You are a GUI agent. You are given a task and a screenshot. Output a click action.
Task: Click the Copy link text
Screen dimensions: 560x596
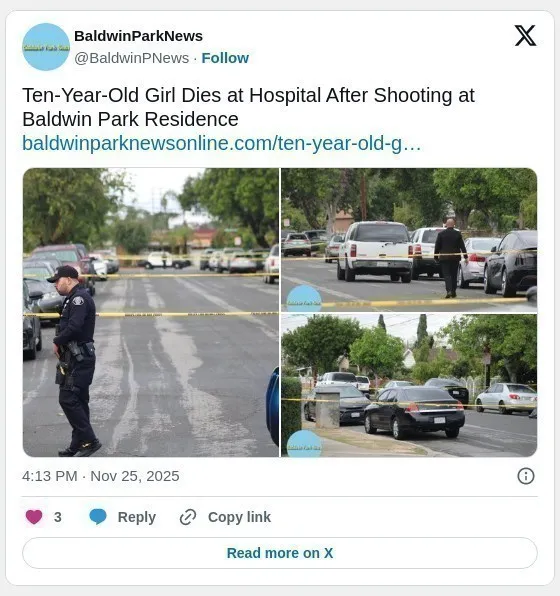(x=240, y=517)
